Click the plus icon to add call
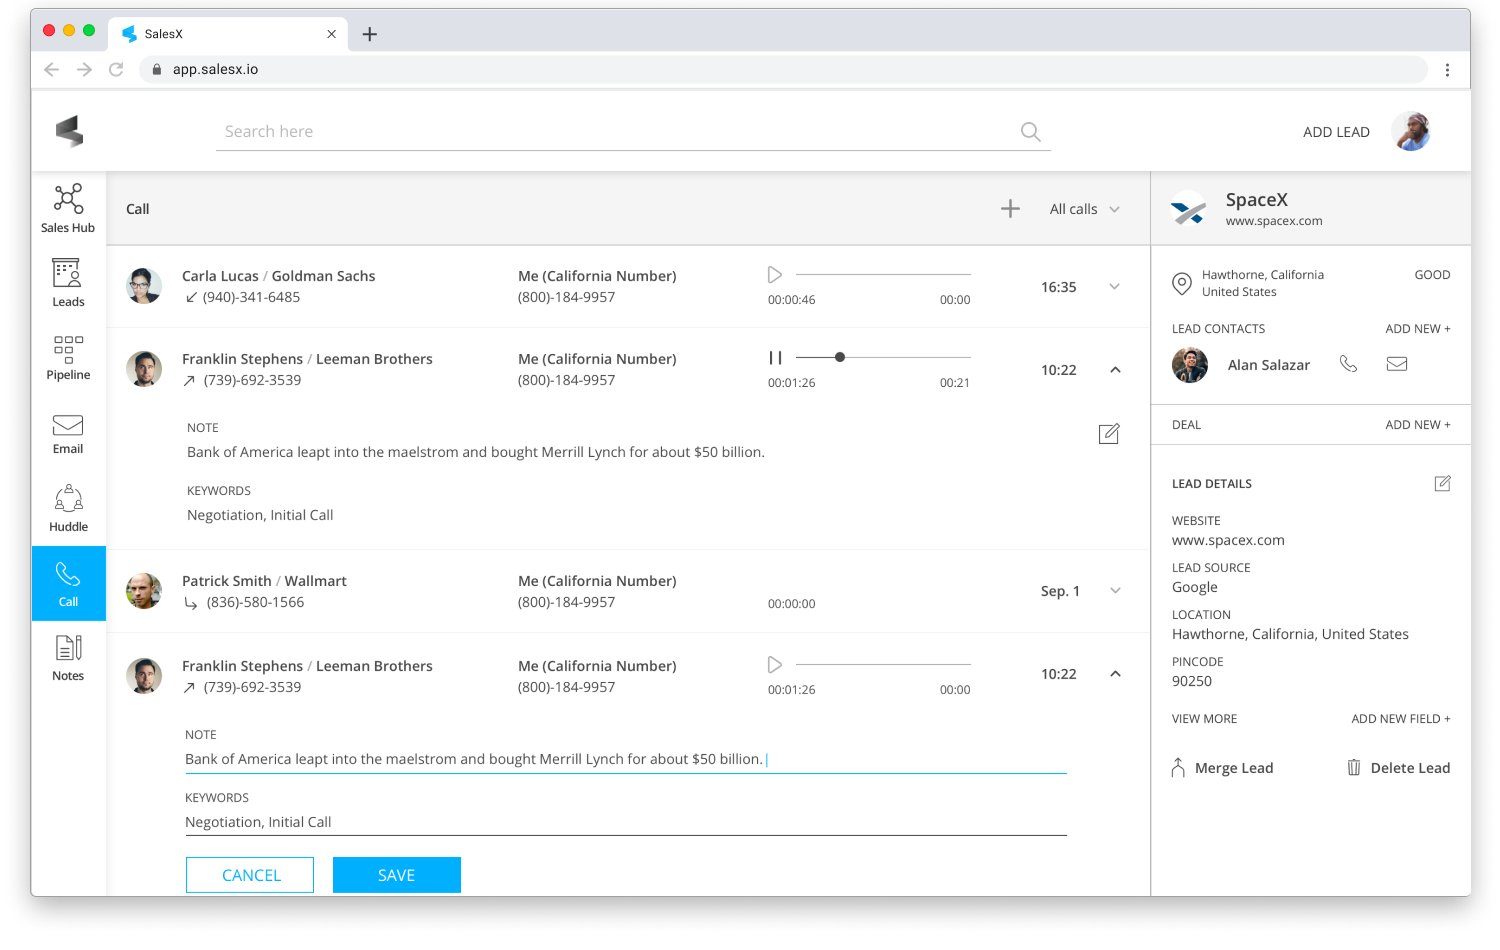The width and height of the screenshot is (1500, 950). (1010, 208)
